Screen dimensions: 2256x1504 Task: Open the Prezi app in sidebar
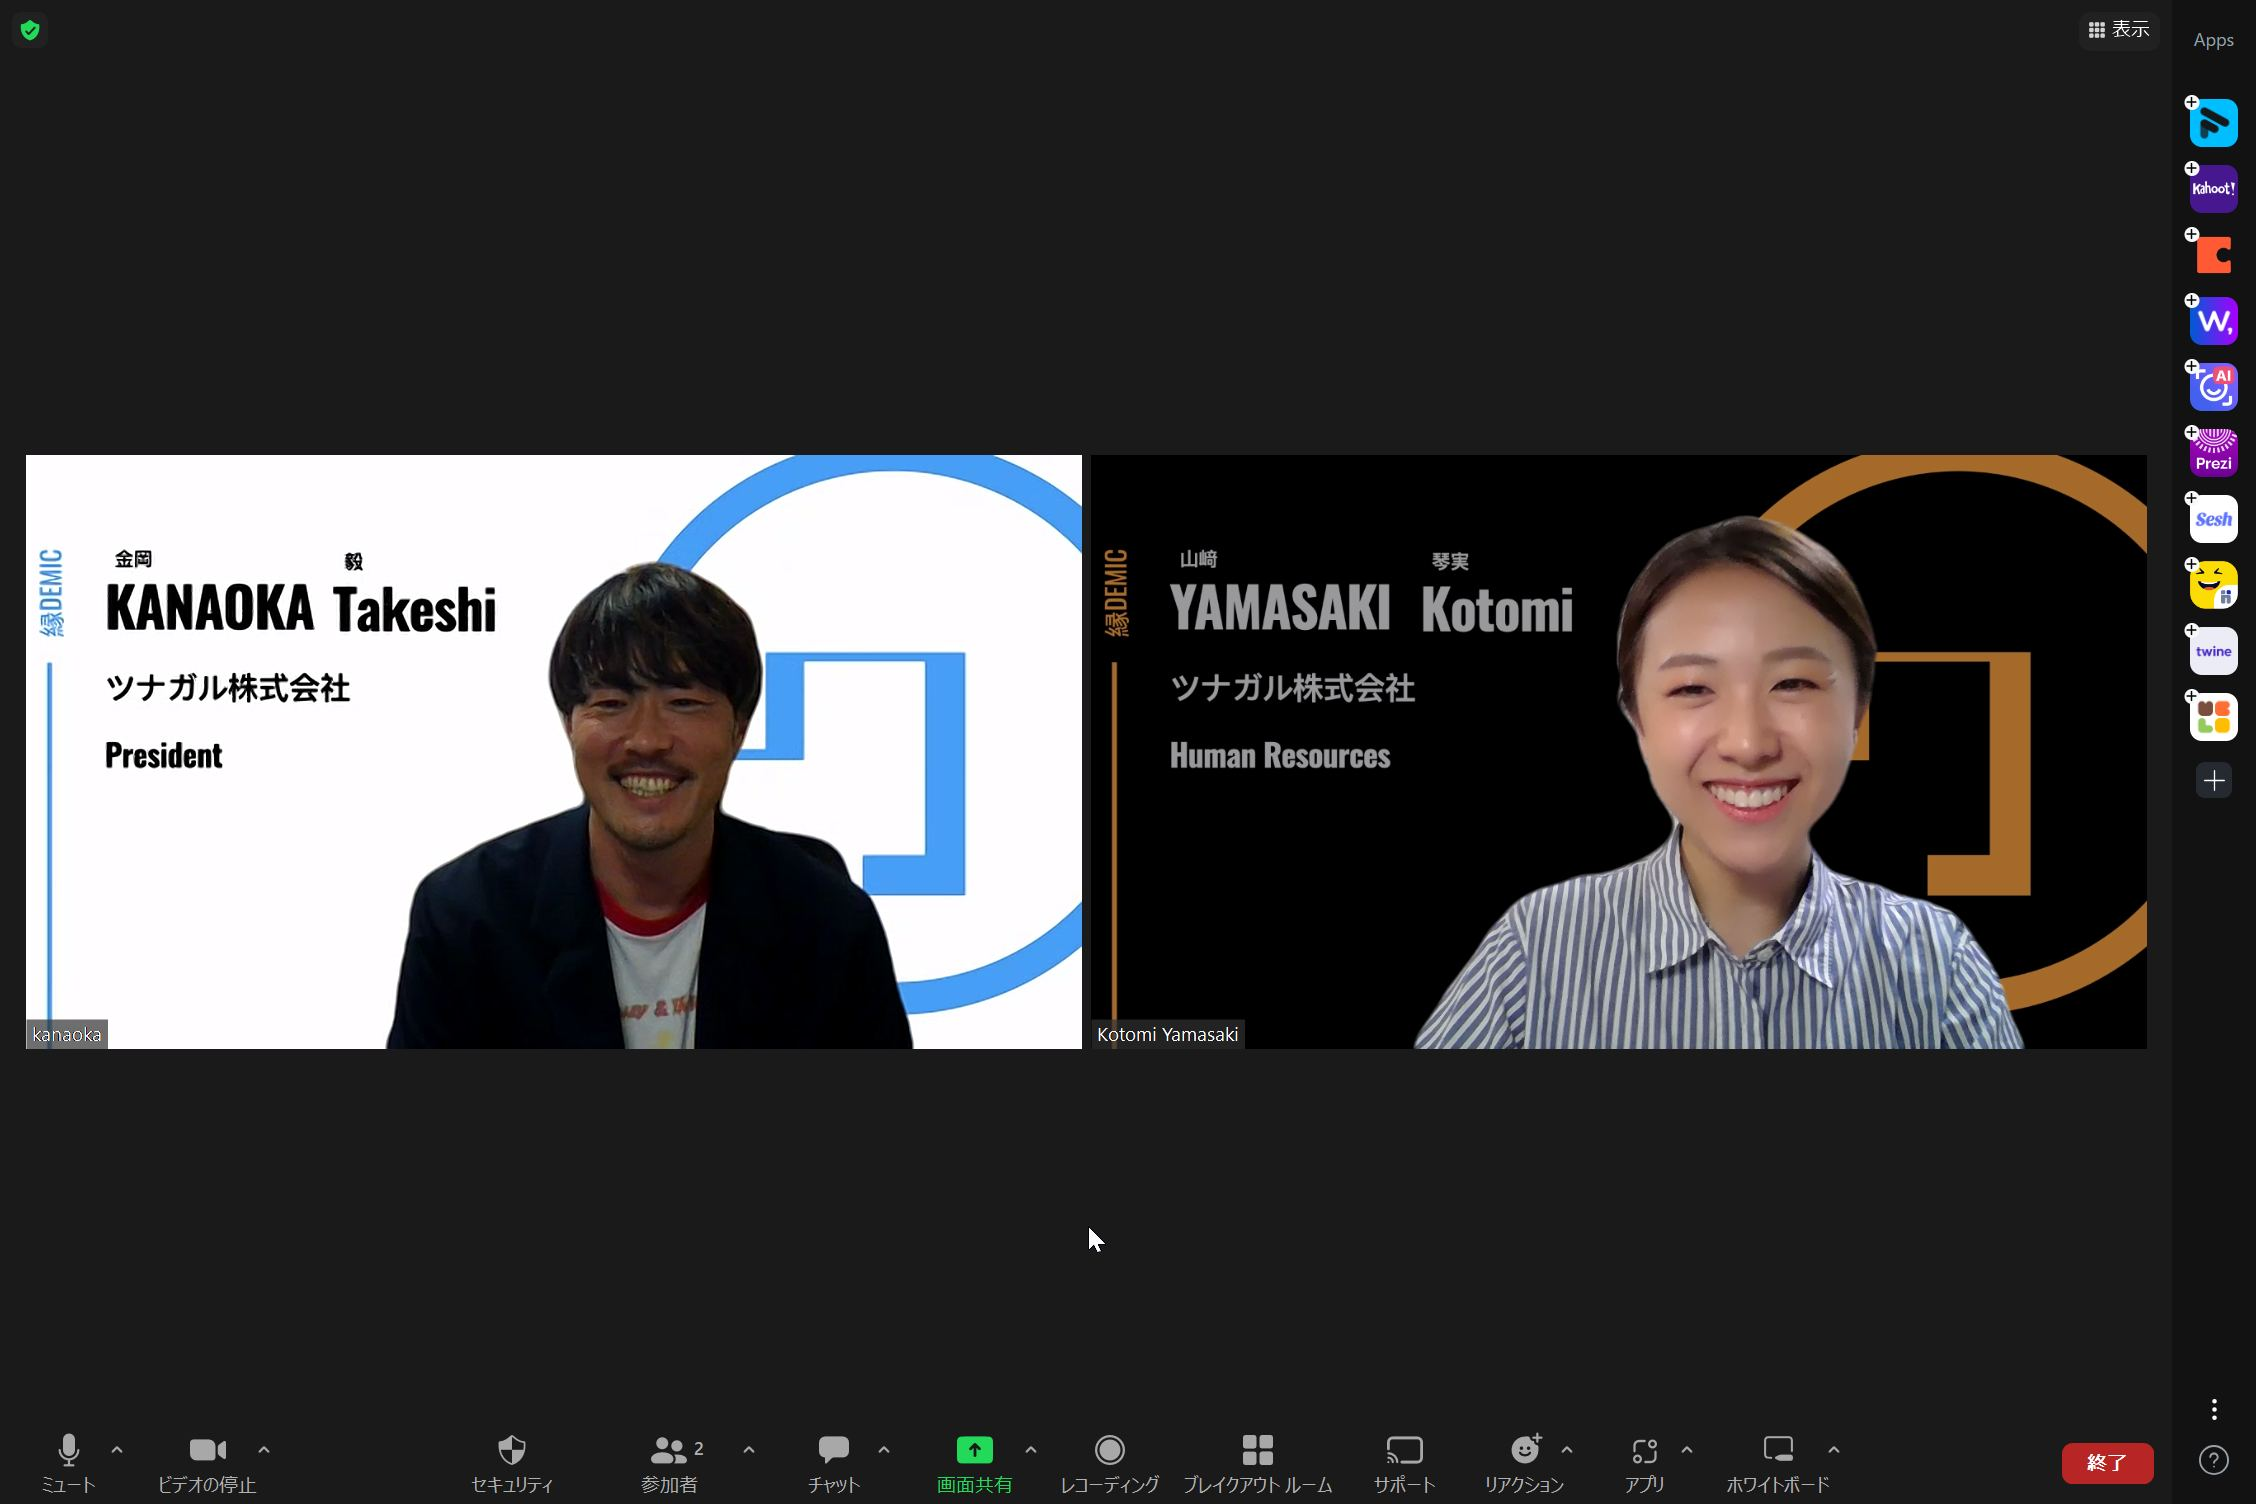click(x=2213, y=453)
